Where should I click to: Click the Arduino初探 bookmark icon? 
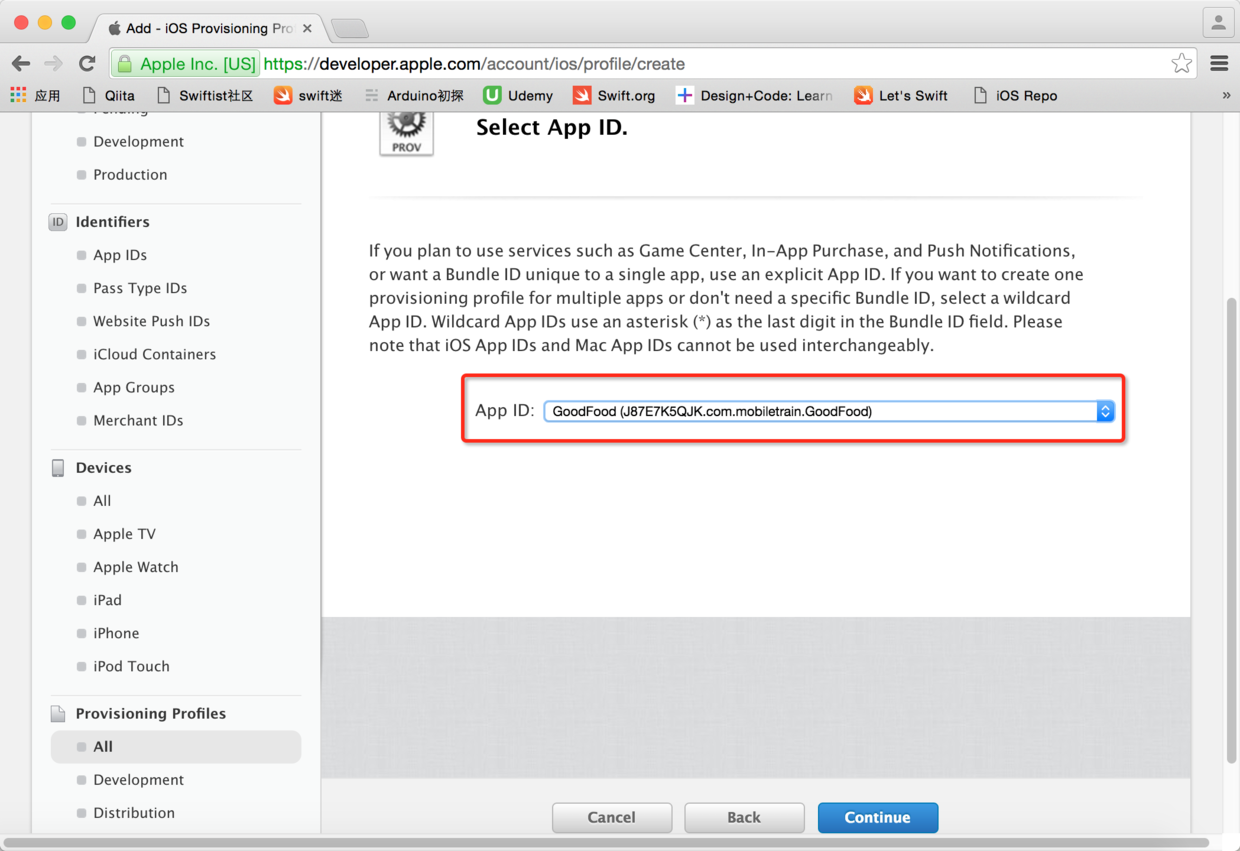tap(372, 95)
